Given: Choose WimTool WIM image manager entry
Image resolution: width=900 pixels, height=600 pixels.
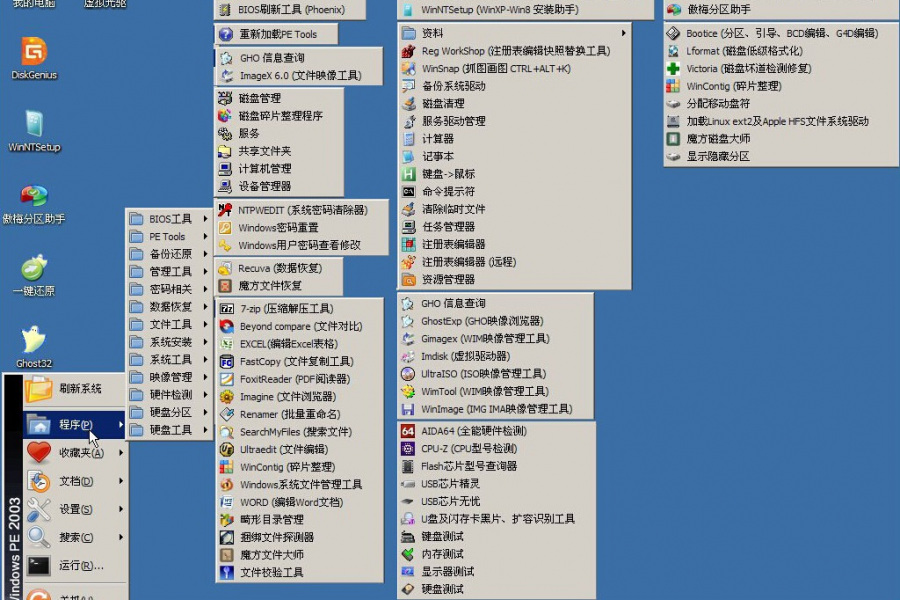Looking at the screenshot, I should coord(495,392).
